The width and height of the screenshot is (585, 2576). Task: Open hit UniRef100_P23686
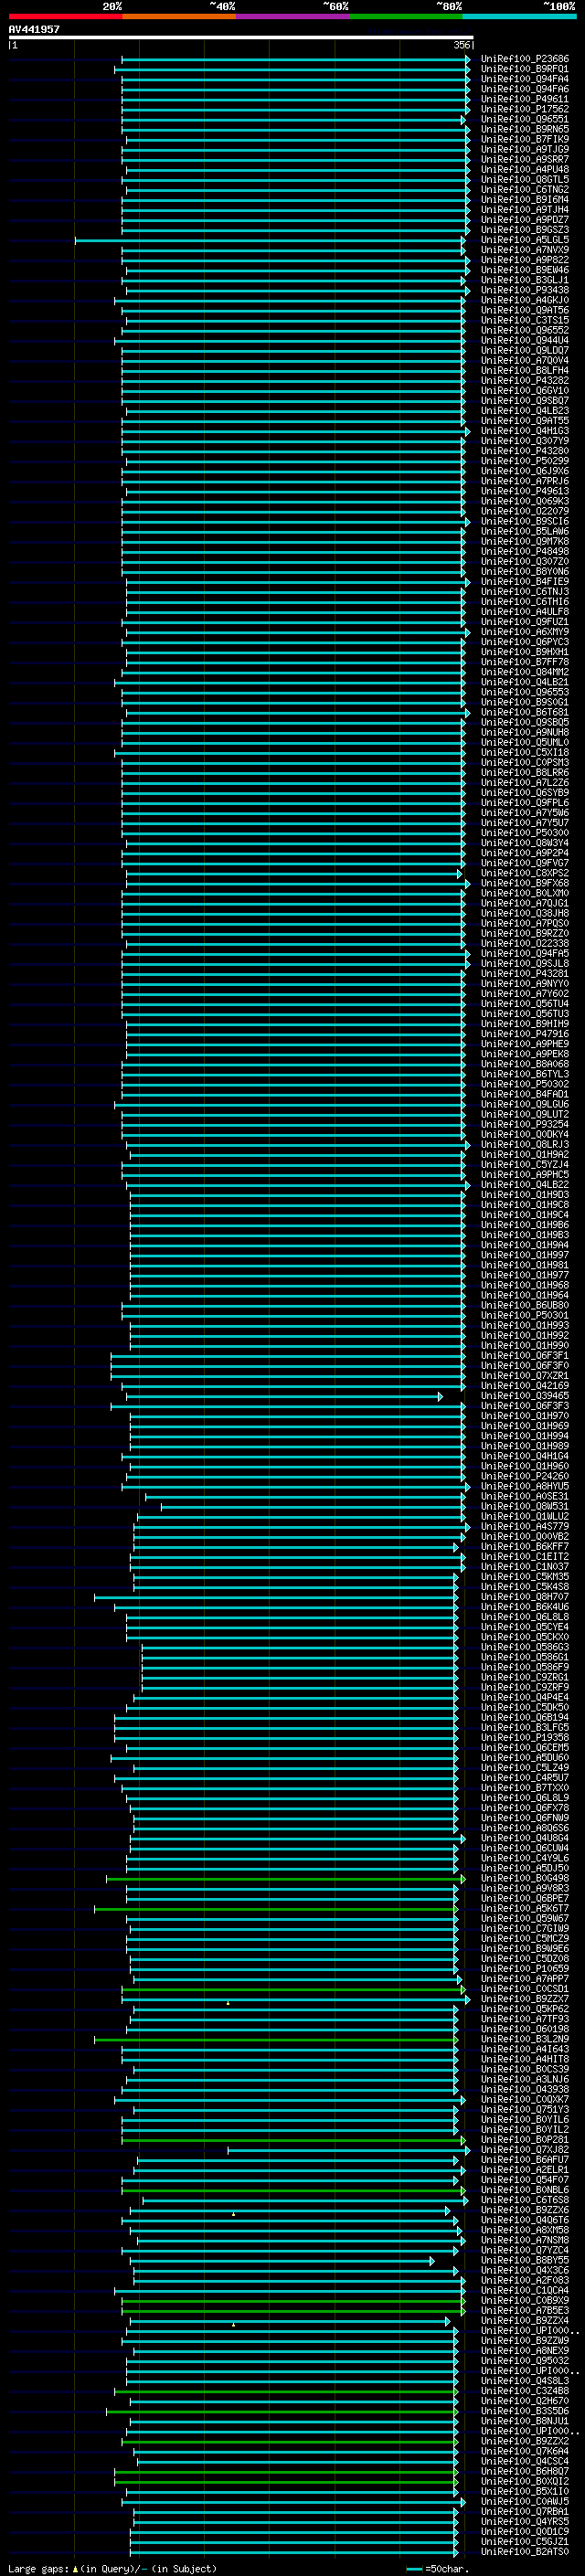coord(525,59)
